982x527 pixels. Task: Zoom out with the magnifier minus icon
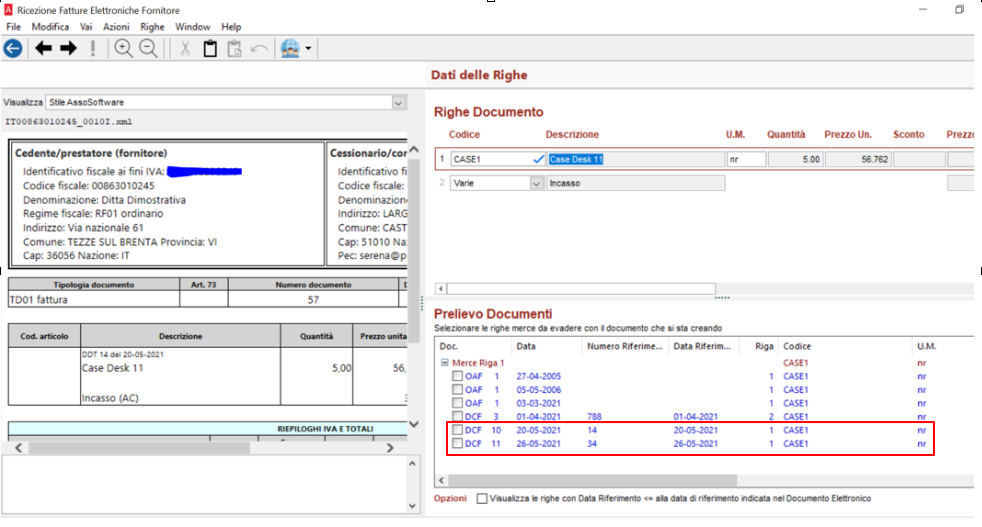pyautogui.click(x=148, y=48)
